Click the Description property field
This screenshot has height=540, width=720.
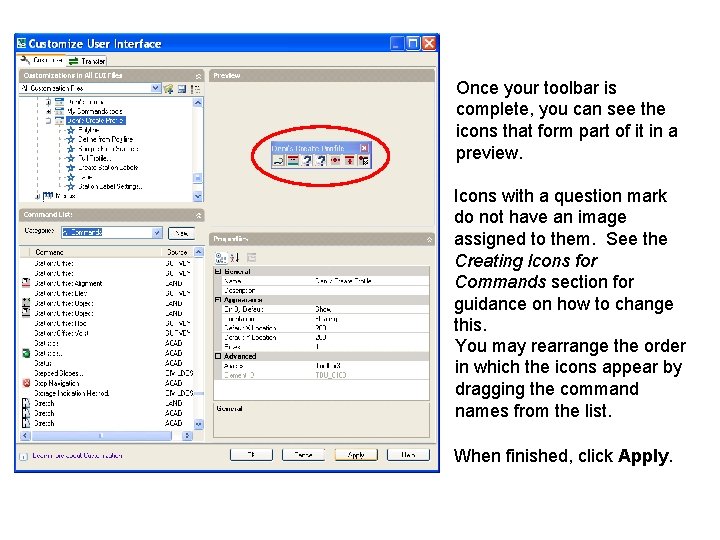[x=371, y=290]
